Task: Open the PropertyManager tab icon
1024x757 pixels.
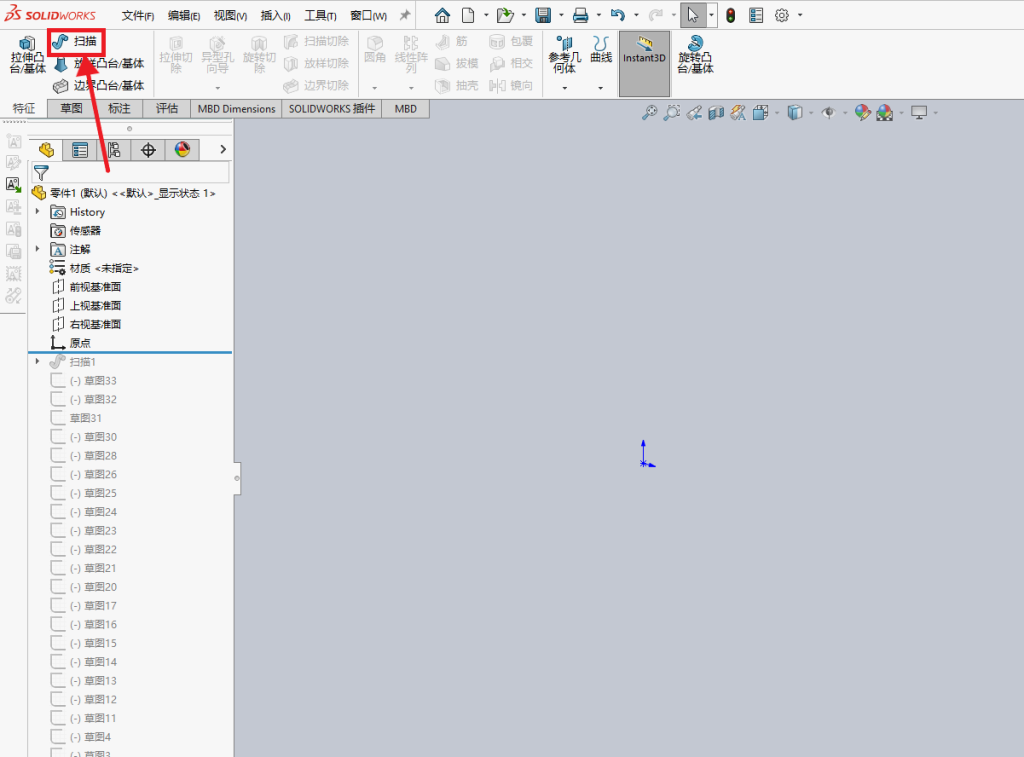Action: [80, 150]
